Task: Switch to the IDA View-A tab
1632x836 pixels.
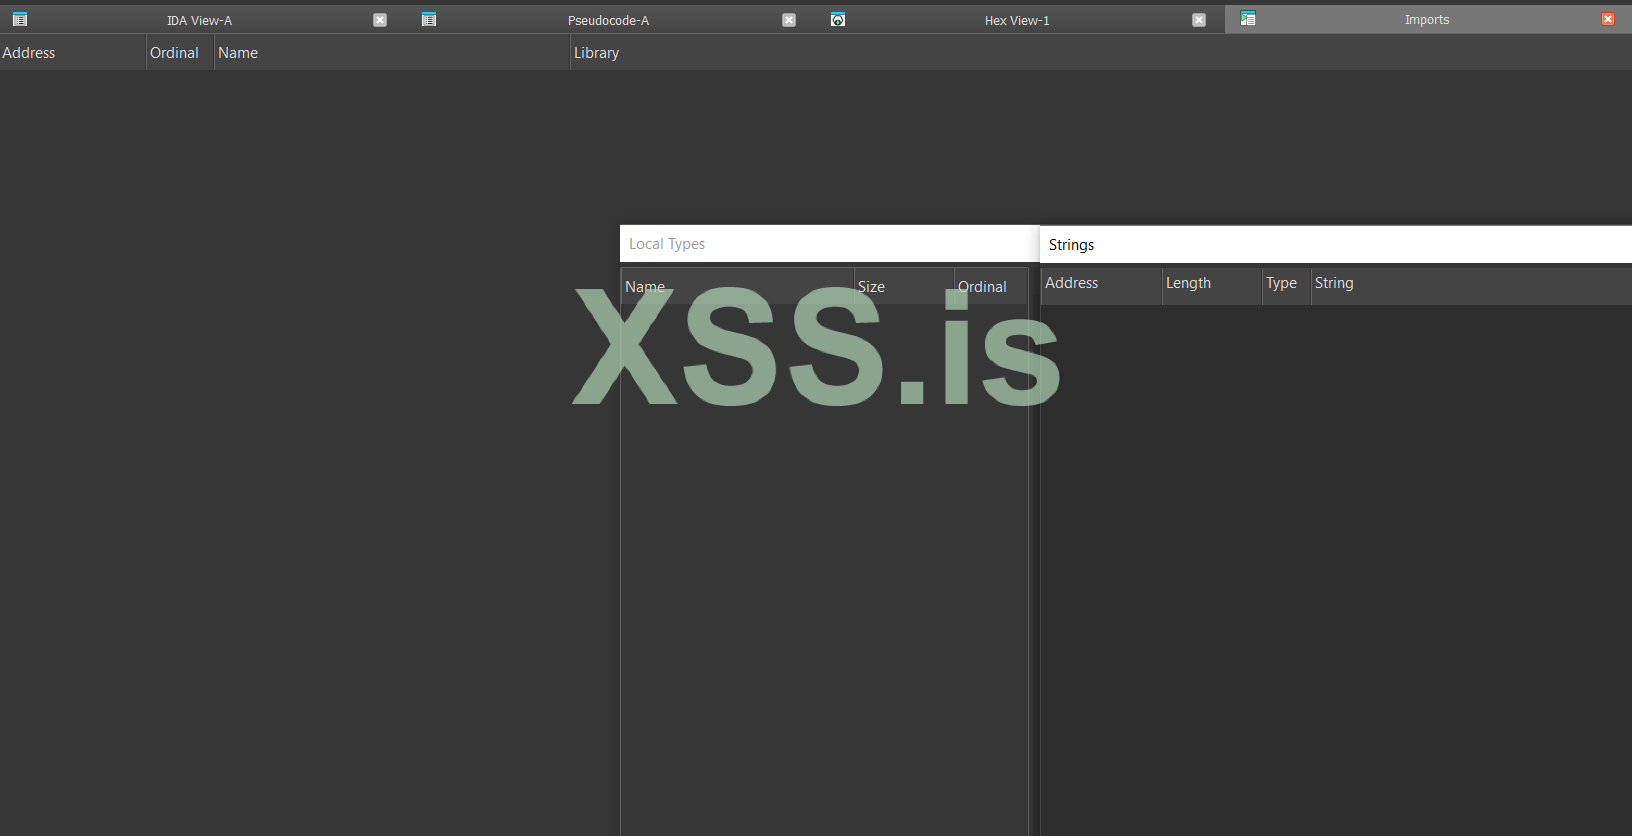Action: [200, 20]
